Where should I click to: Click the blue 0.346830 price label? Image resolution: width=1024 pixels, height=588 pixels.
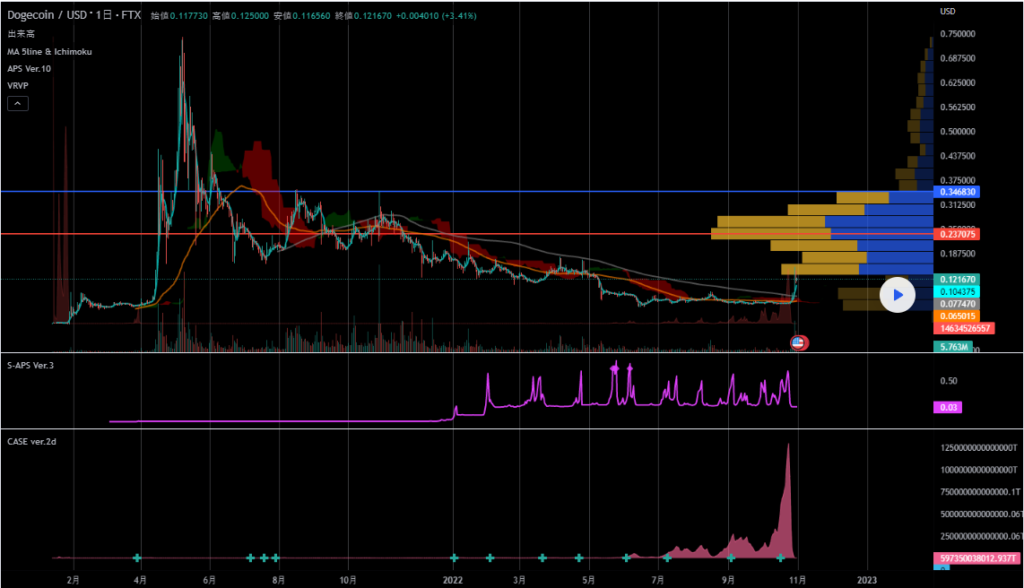click(x=955, y=191)
